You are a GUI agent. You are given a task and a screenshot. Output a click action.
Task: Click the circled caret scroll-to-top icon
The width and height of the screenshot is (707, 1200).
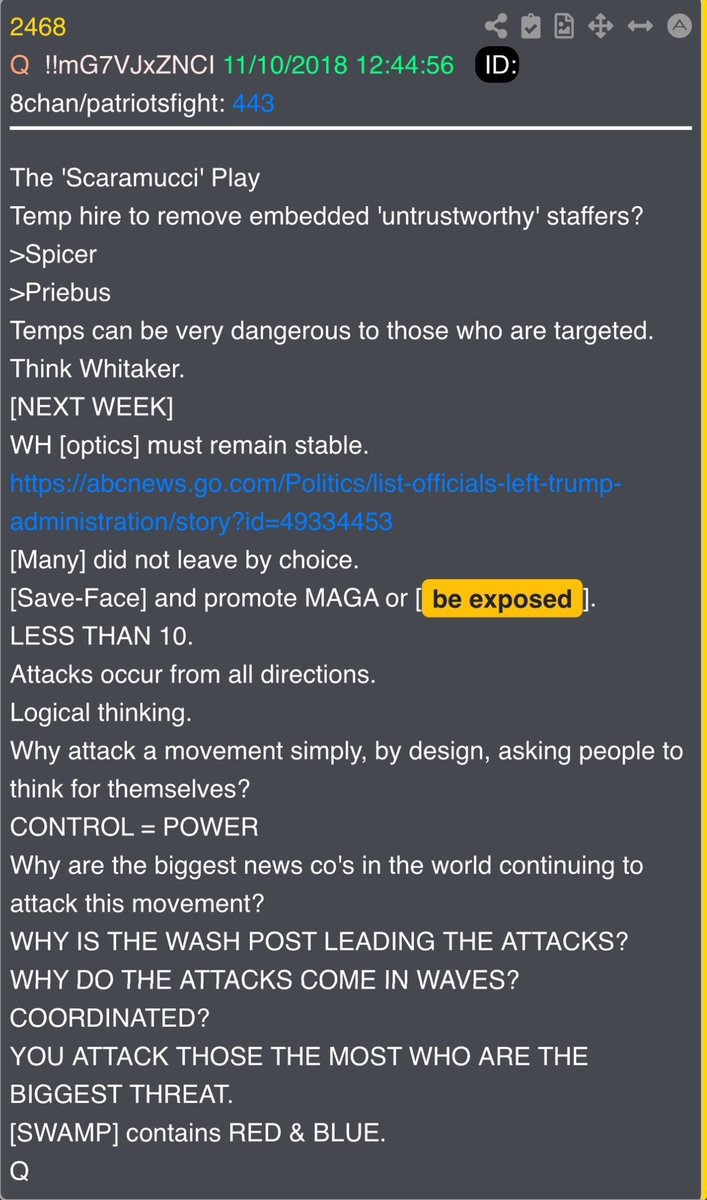tap(679, 27)
